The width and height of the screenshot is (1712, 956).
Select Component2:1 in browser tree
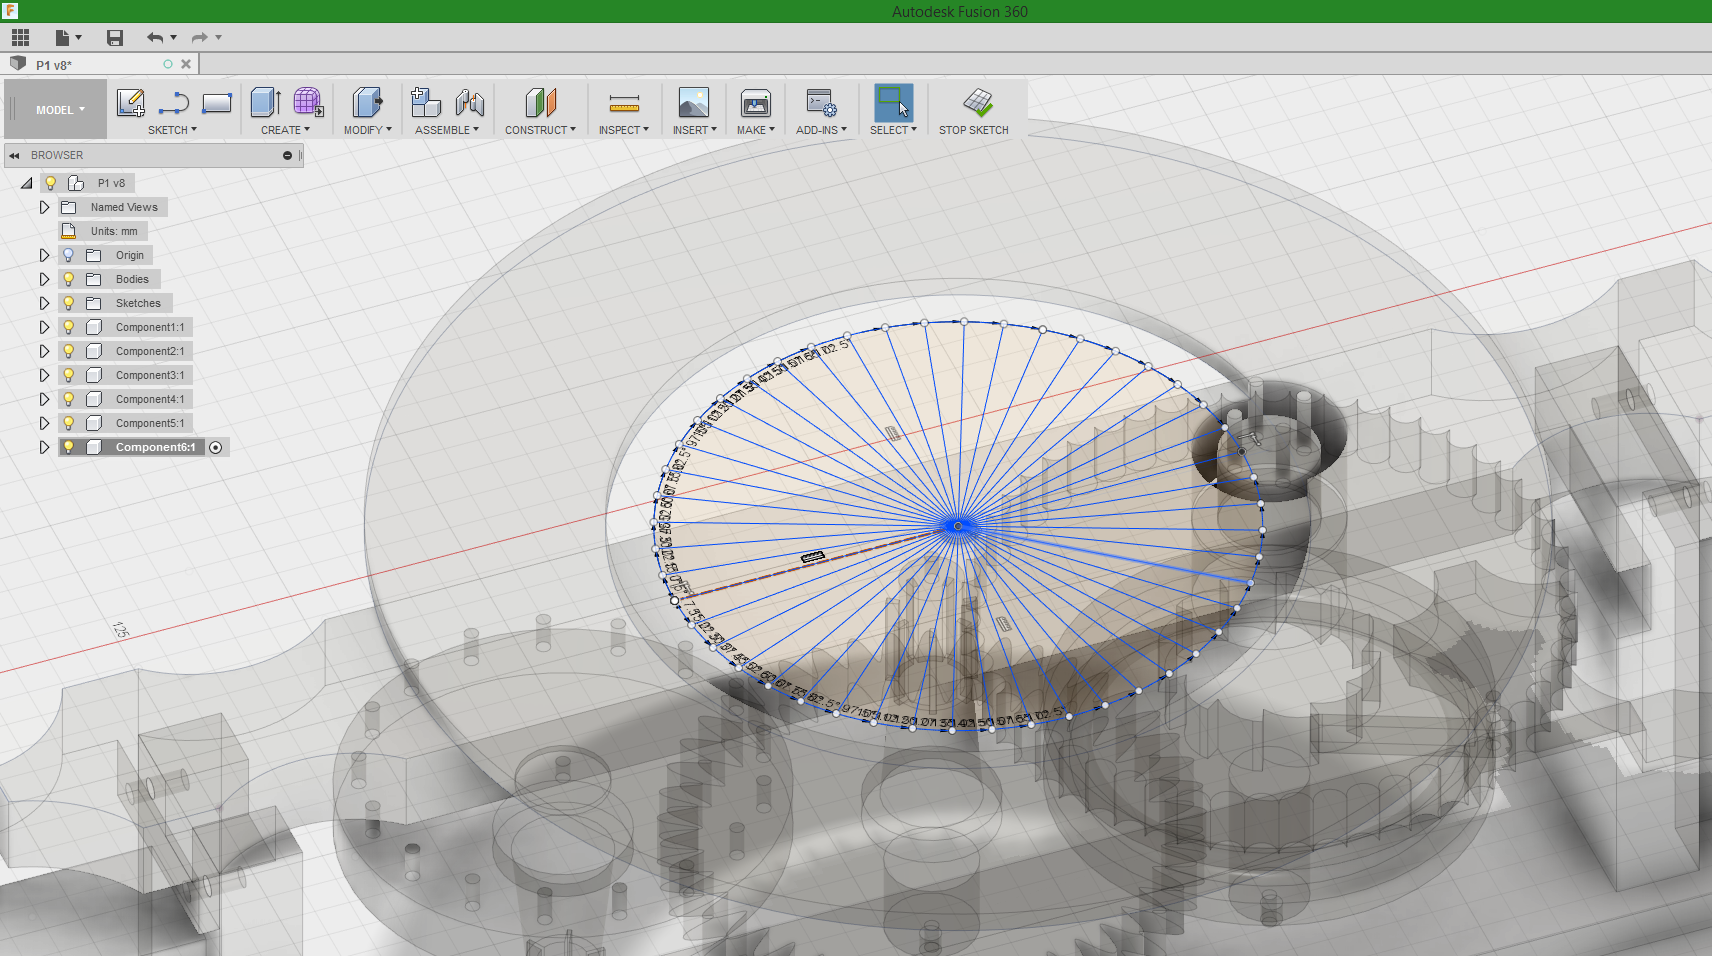coord(149,351)
